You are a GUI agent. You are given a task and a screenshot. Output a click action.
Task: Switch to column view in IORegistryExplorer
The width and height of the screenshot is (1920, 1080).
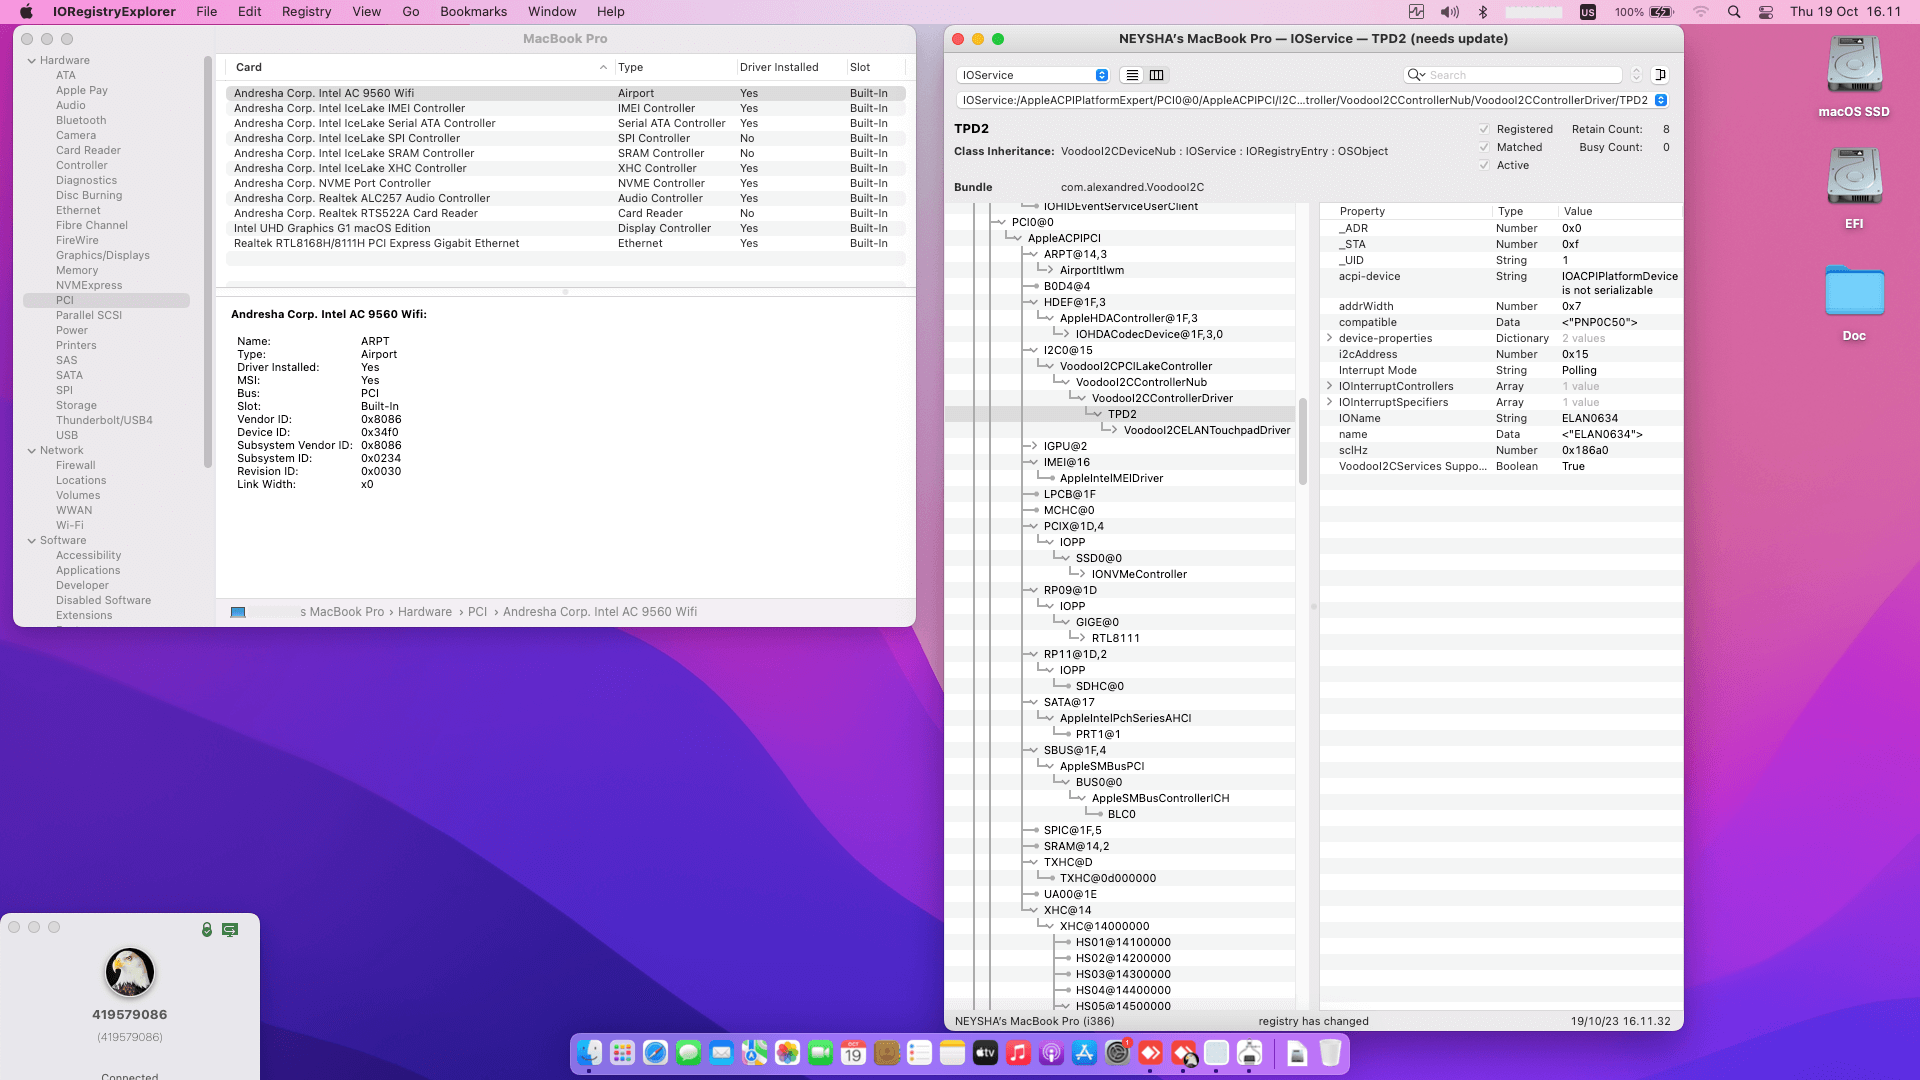[1157, 75]
